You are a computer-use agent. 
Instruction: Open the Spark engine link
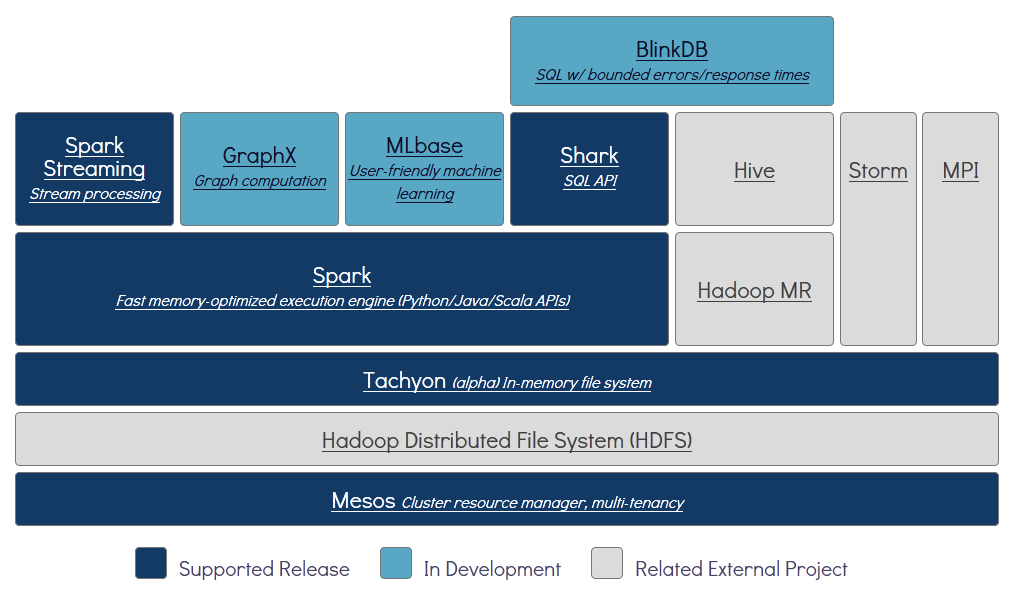coord(342,276)
